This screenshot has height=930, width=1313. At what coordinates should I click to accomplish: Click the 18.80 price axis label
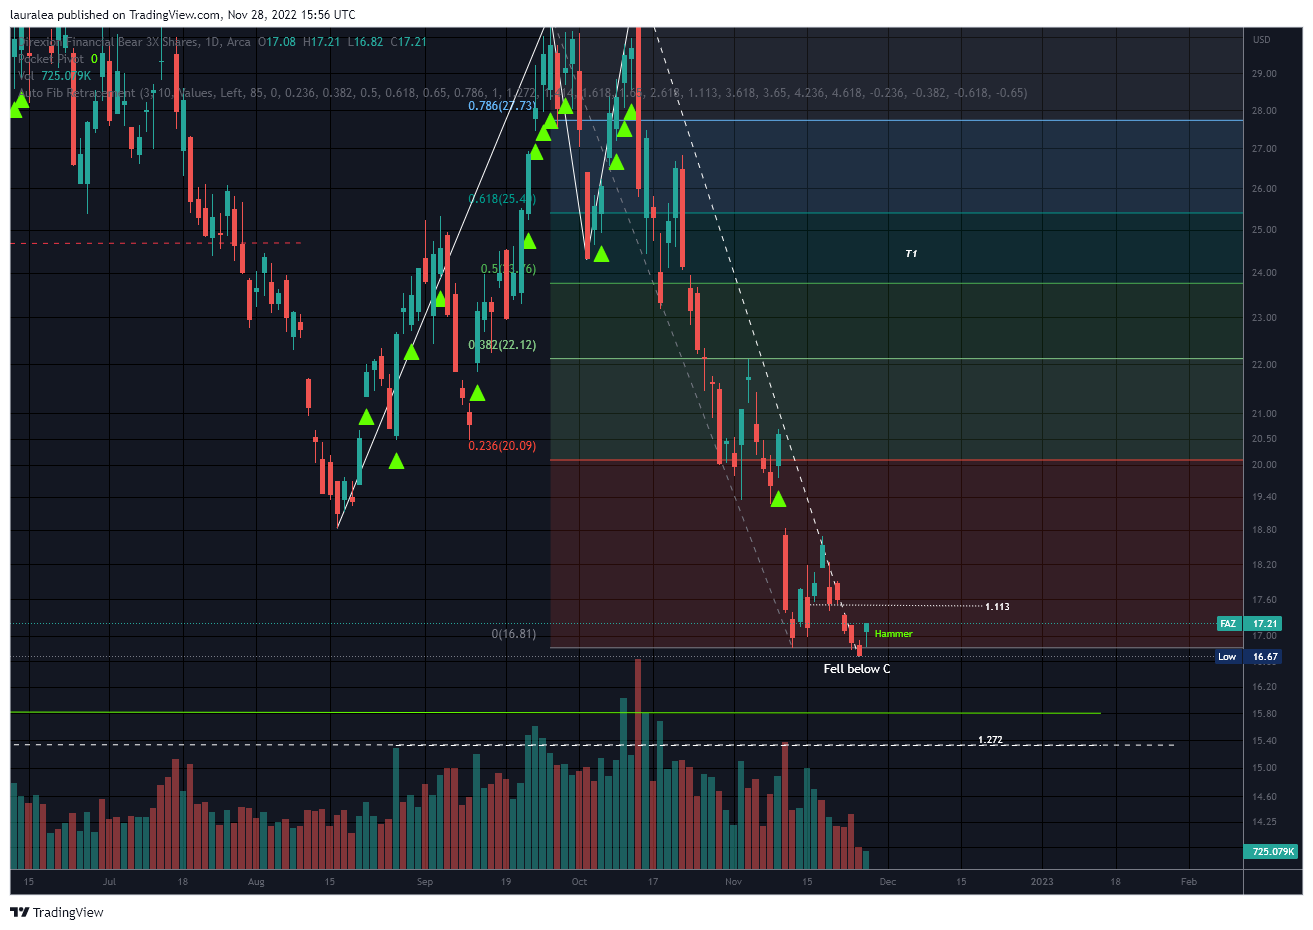1264,530
